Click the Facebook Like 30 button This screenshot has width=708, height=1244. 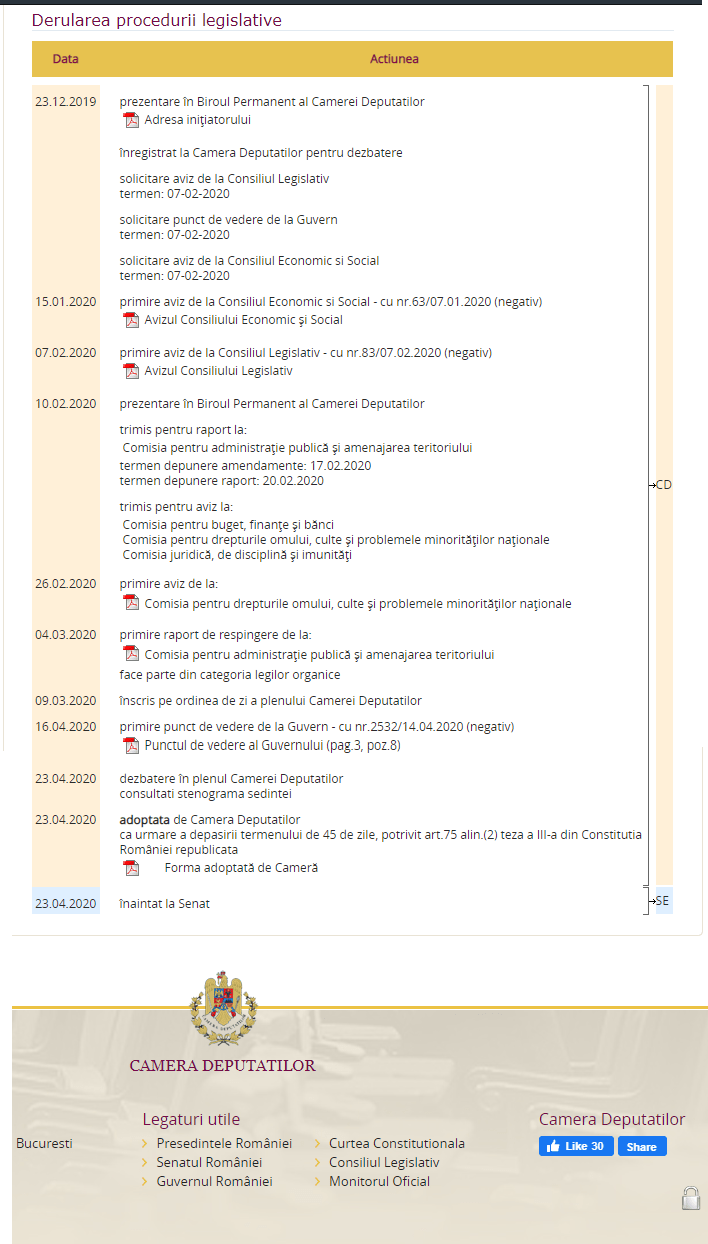[x=576, y=1146]
